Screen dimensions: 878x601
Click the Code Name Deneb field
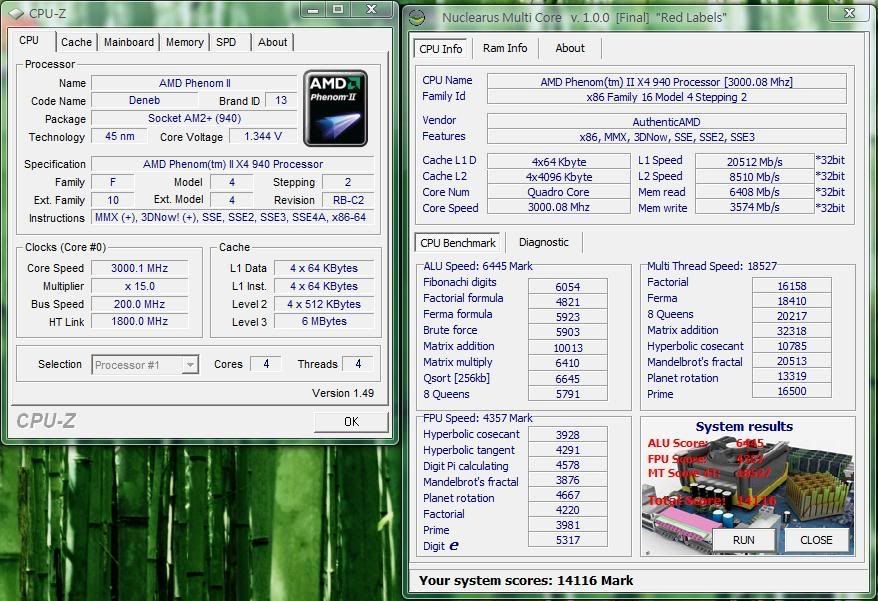point(144,100)
